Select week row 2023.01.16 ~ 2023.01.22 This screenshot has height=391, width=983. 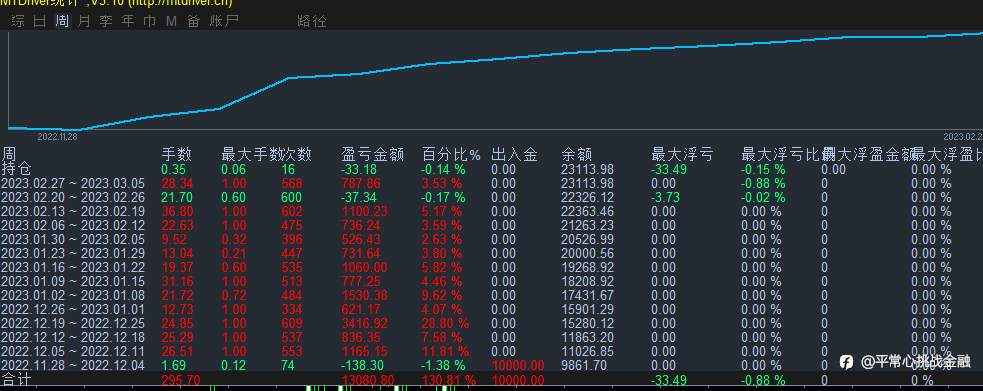(x=73, y=268)
